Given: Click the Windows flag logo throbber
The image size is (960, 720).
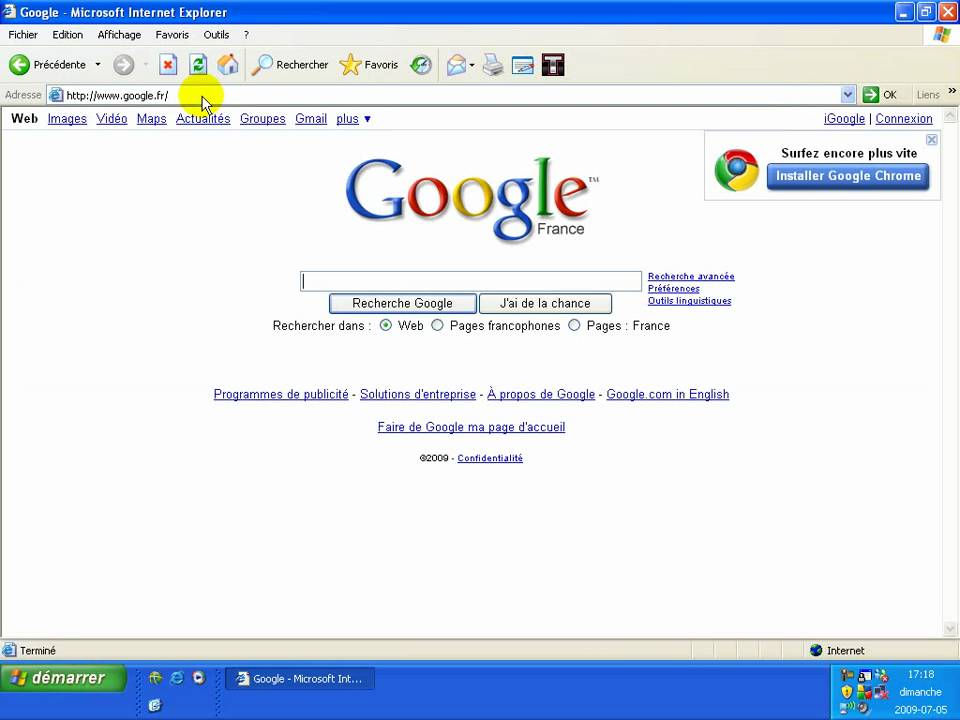Looking at the screenshot, I should pyautogui.click(x=942, y=35).
